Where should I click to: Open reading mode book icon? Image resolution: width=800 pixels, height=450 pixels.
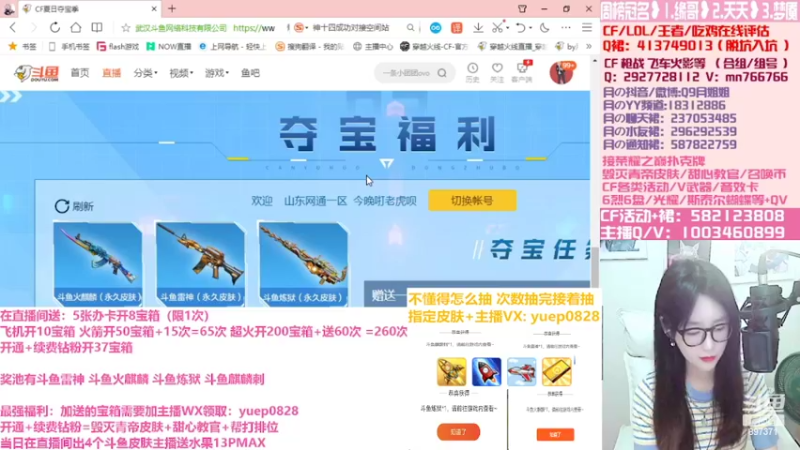tap(96, 28)
